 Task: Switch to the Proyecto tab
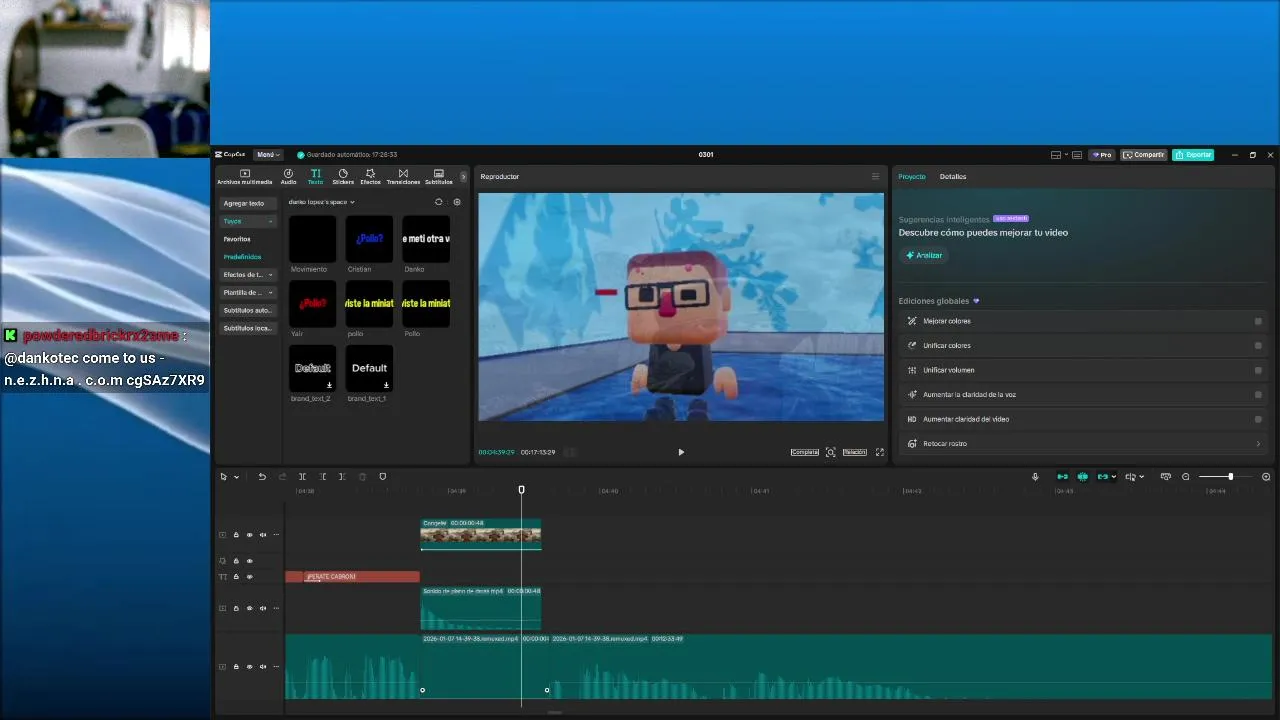tap(912, 177)
